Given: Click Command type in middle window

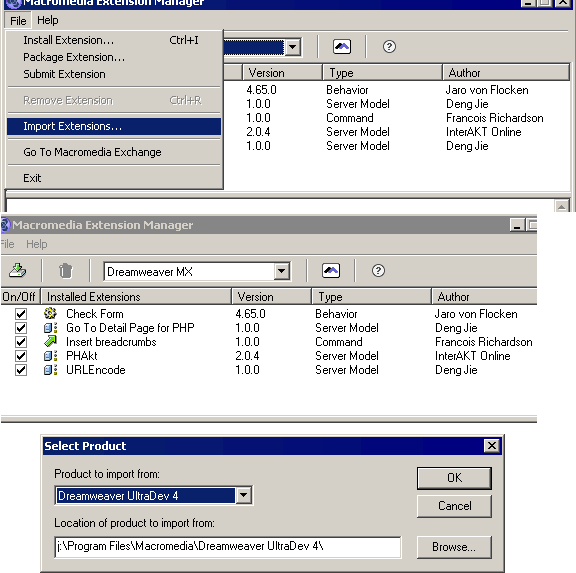Looking at the screenshot, I should tap(339, 342).
